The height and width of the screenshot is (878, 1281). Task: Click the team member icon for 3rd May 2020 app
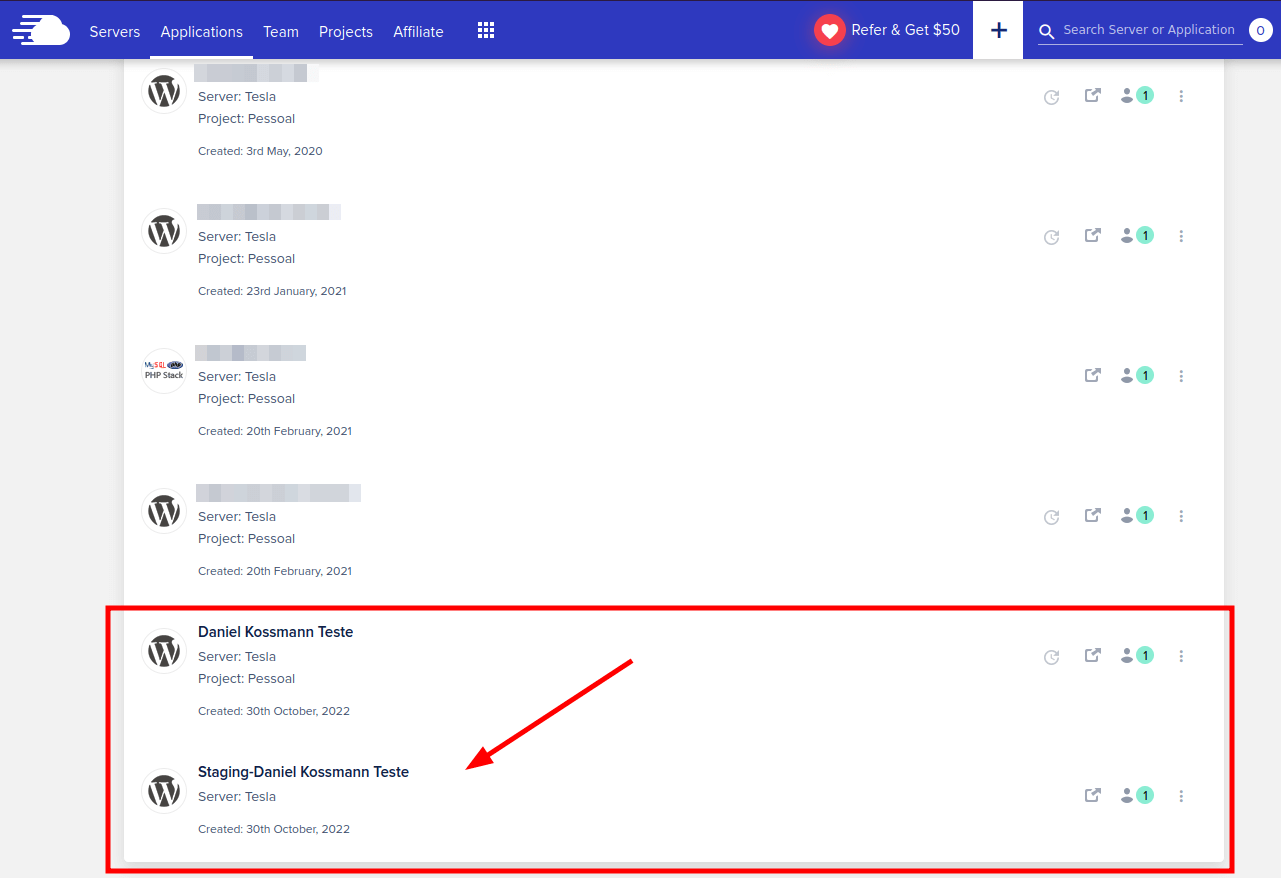click(x=1137, y=95)
